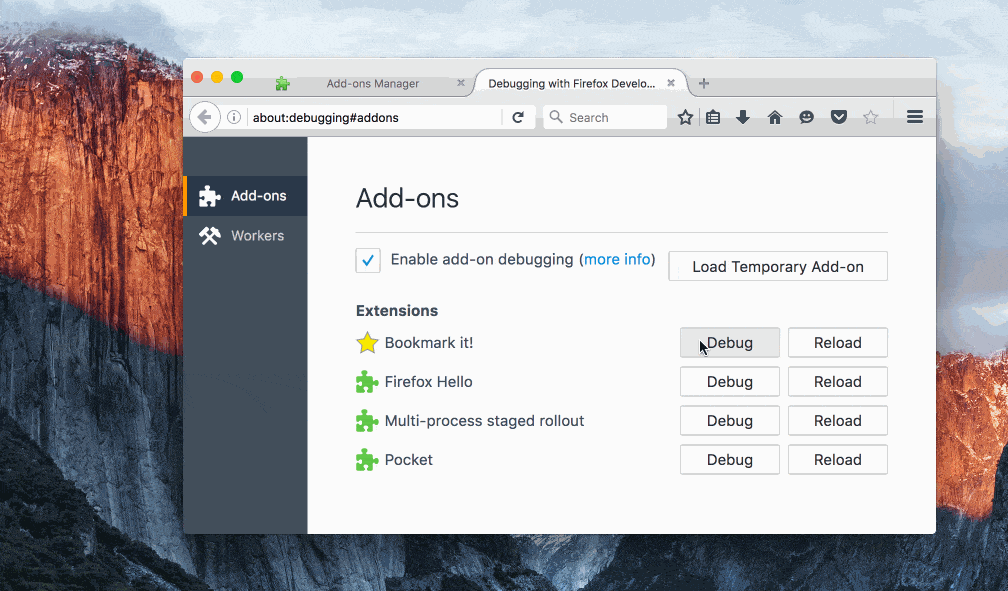Click the Firefox Hello extension name
This screenshot has width=1008, height=591.
click(x=428, y=382)
